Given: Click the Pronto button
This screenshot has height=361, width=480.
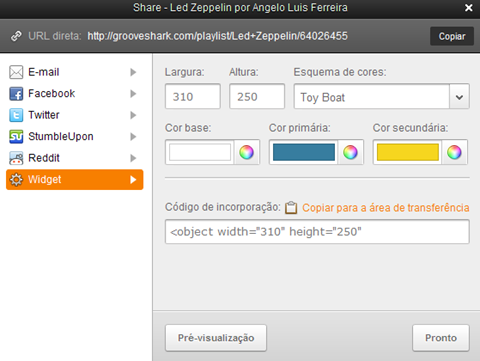Looking at the screenshot, I should click(x=441, y=338).
